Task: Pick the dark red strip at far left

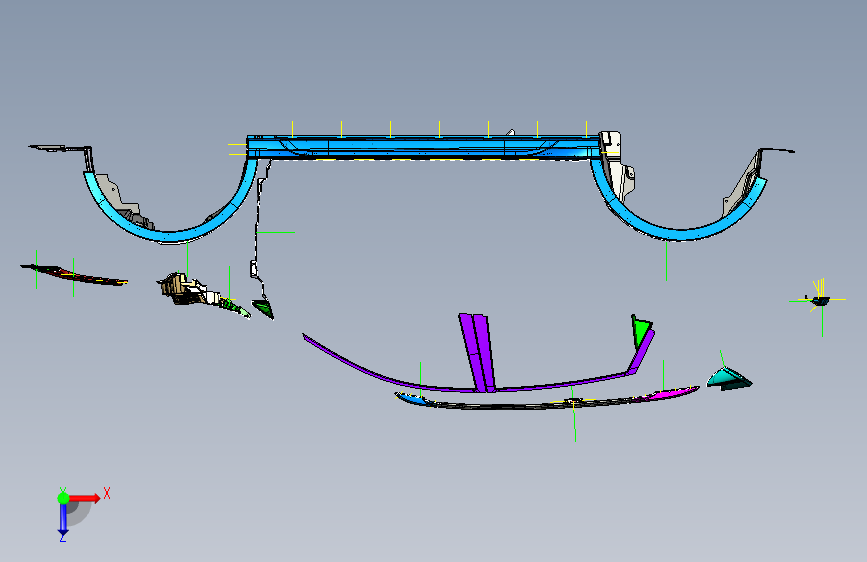Action: point(75,274)
